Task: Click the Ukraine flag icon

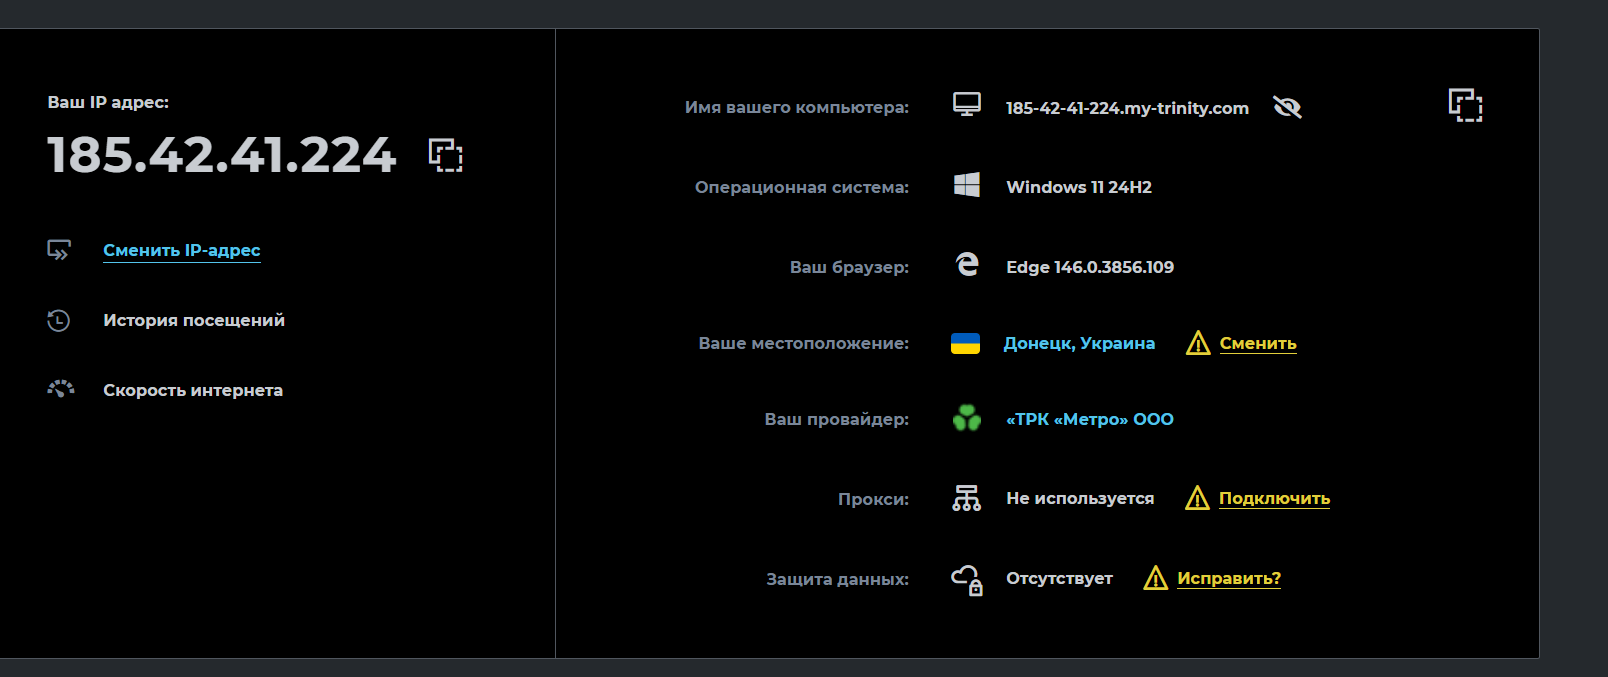Action: coord(965,343)
